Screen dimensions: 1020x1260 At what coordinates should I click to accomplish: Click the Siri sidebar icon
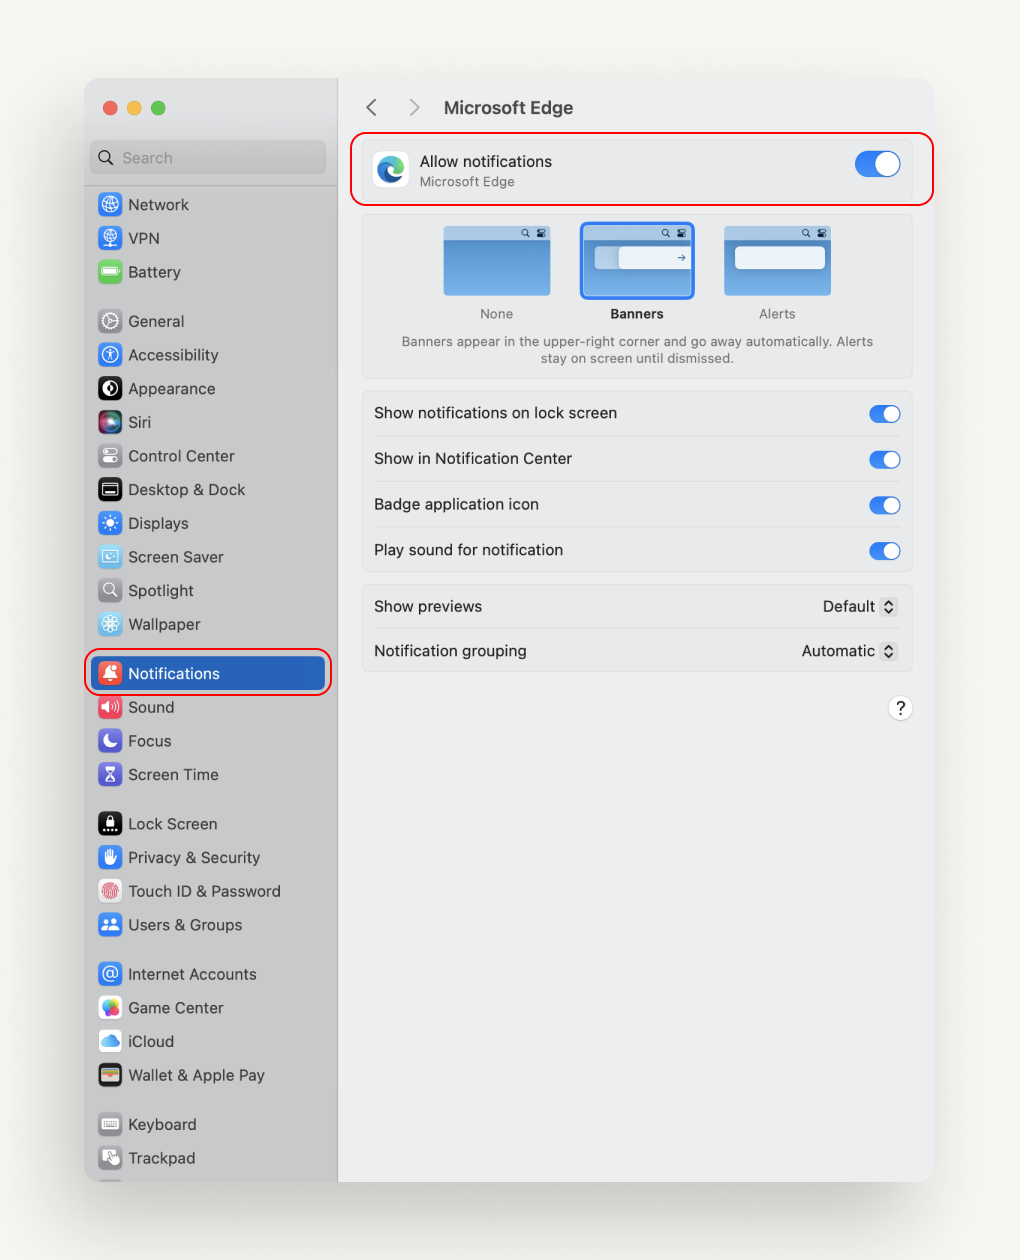pos(110,422)
